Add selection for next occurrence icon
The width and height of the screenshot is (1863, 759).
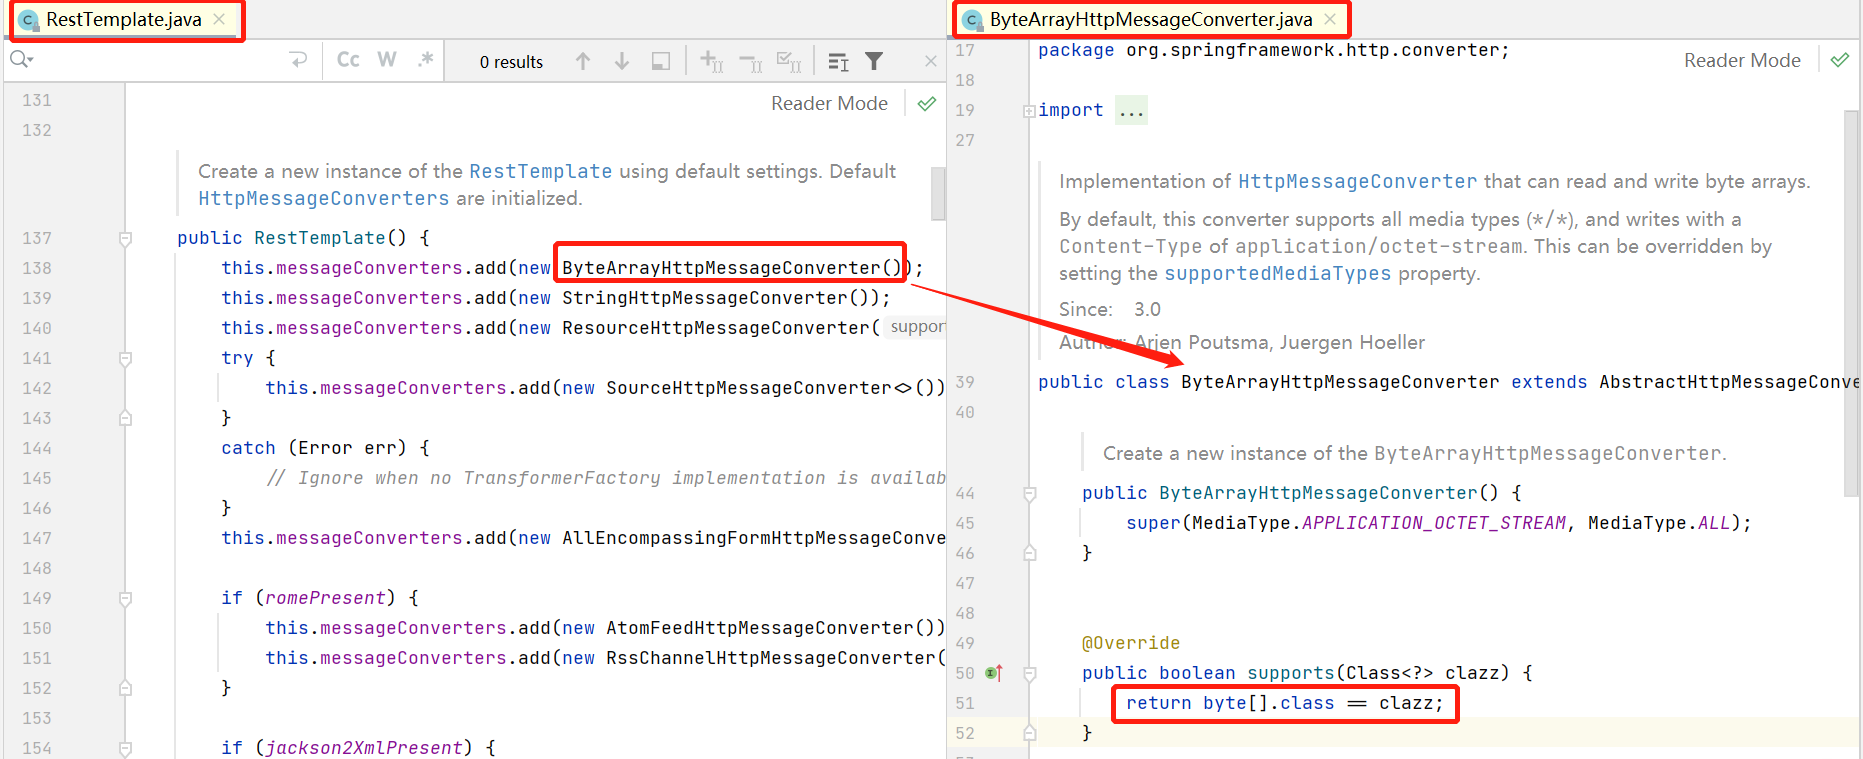click(x=711, y=62)
